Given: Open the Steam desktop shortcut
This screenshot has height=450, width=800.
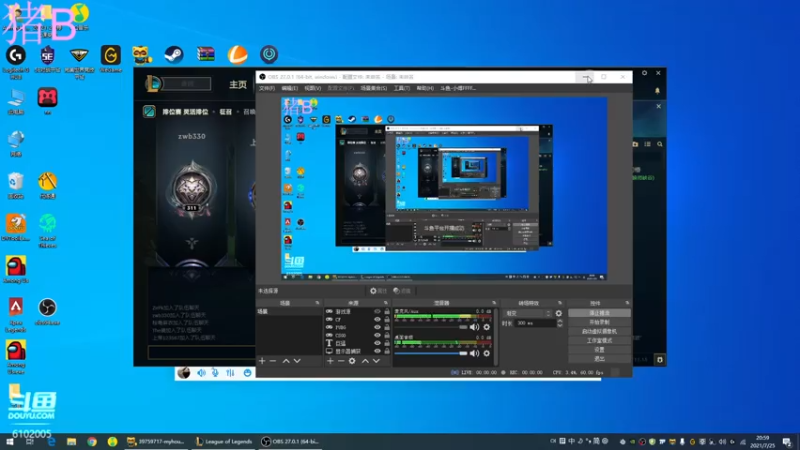Looking at the screenshot, I should (x=174, y=54).
